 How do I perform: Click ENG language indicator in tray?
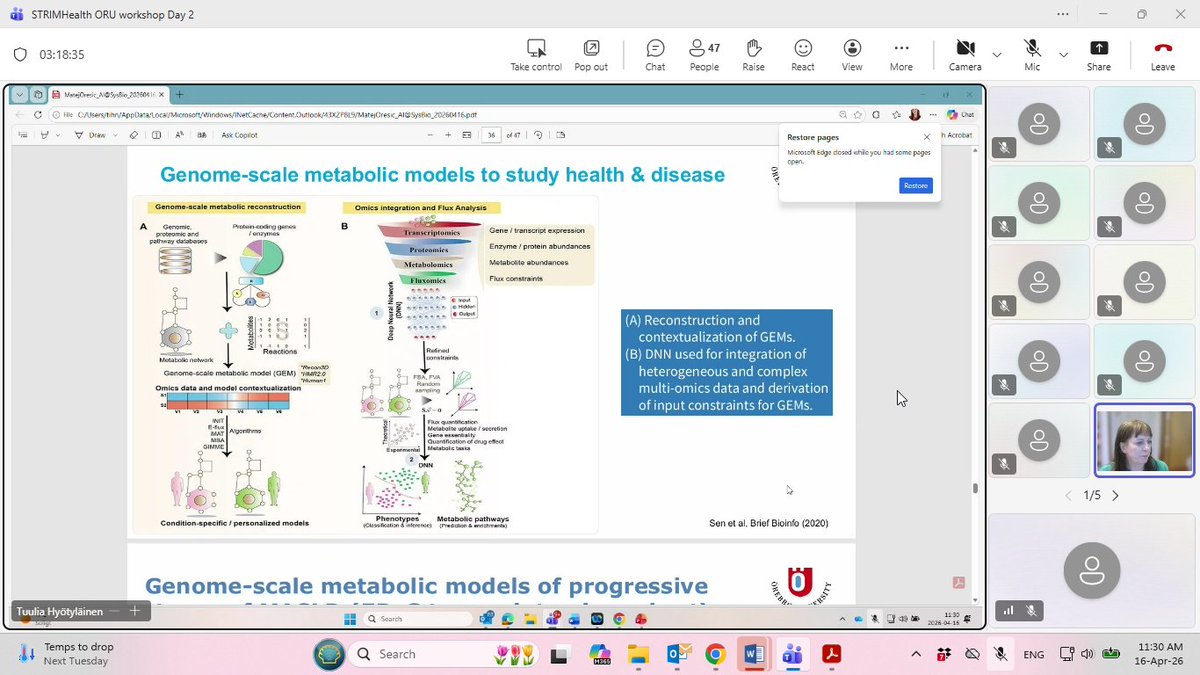(1034, 654)
